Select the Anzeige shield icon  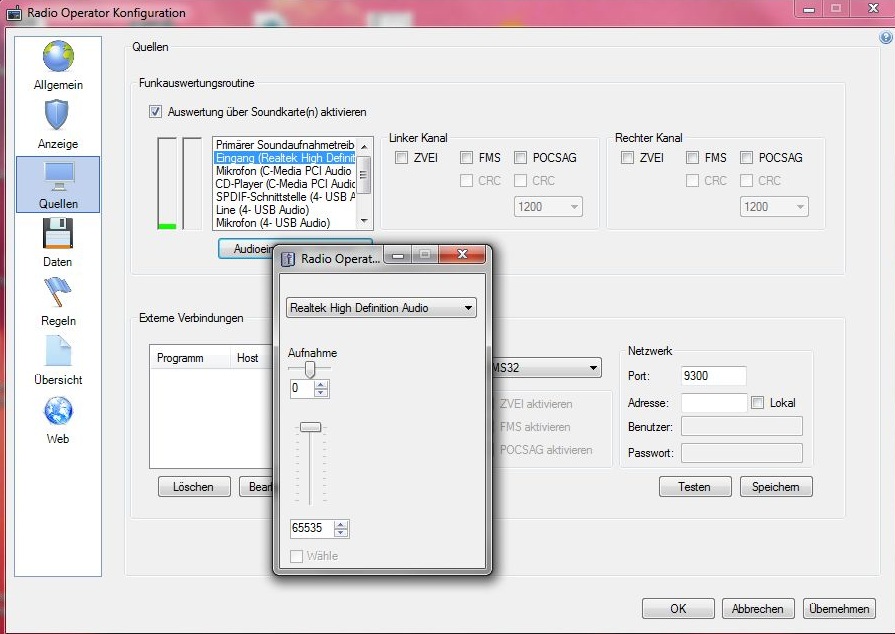coord(58,115)
